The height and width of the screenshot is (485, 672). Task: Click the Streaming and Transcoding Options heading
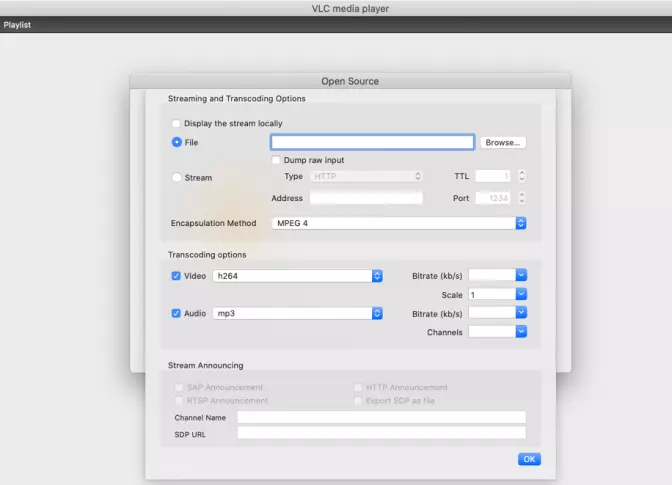tap(237, 99)
